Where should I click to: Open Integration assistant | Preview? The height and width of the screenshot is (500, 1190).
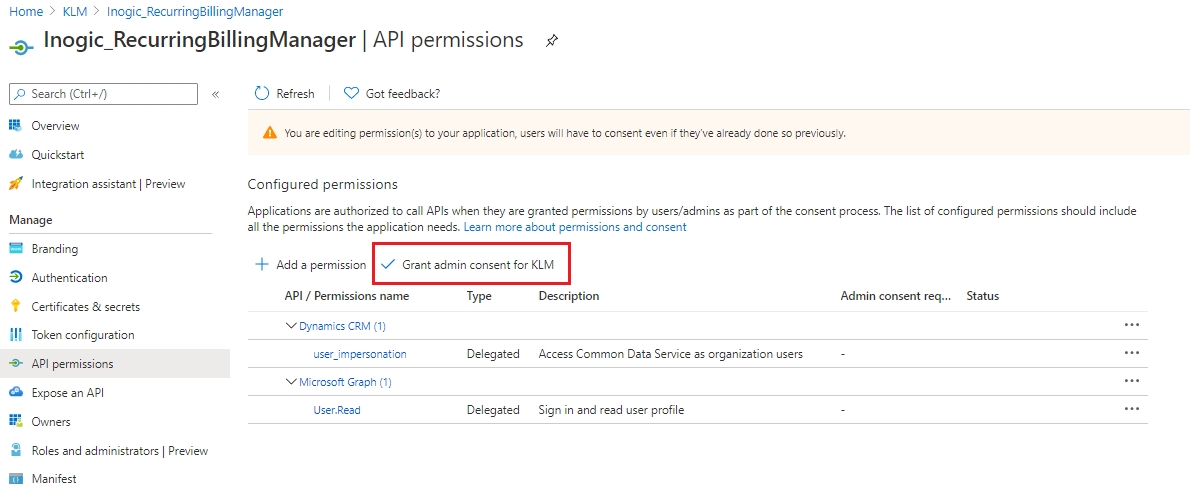pyautogui.click(x=109, y=184)
